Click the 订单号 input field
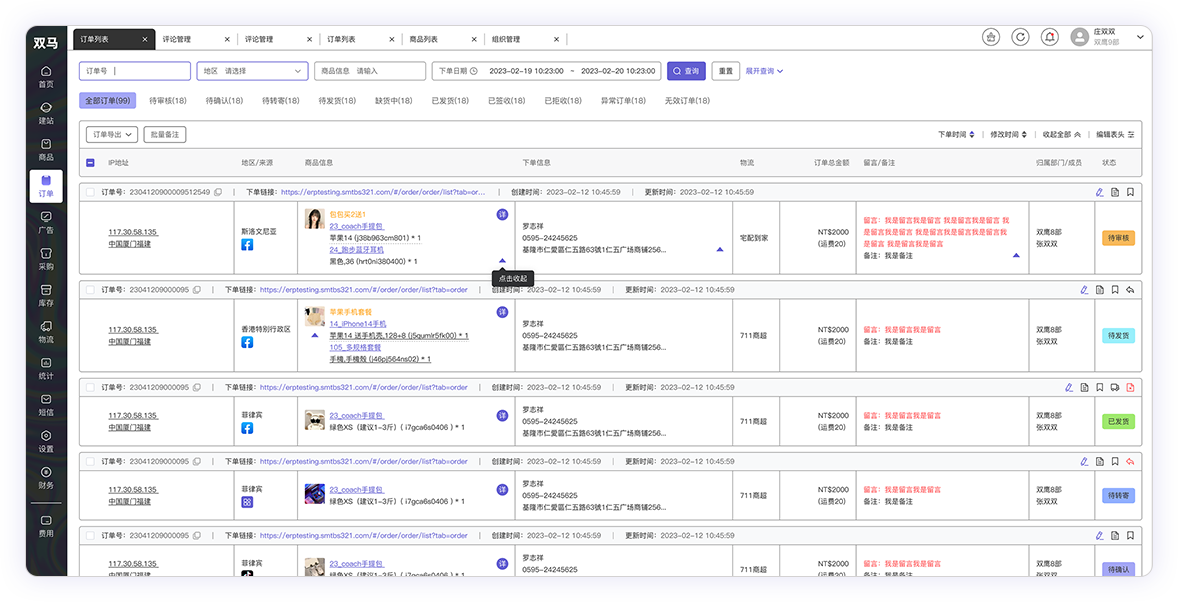1178x602 pixels. pos(134,71)
